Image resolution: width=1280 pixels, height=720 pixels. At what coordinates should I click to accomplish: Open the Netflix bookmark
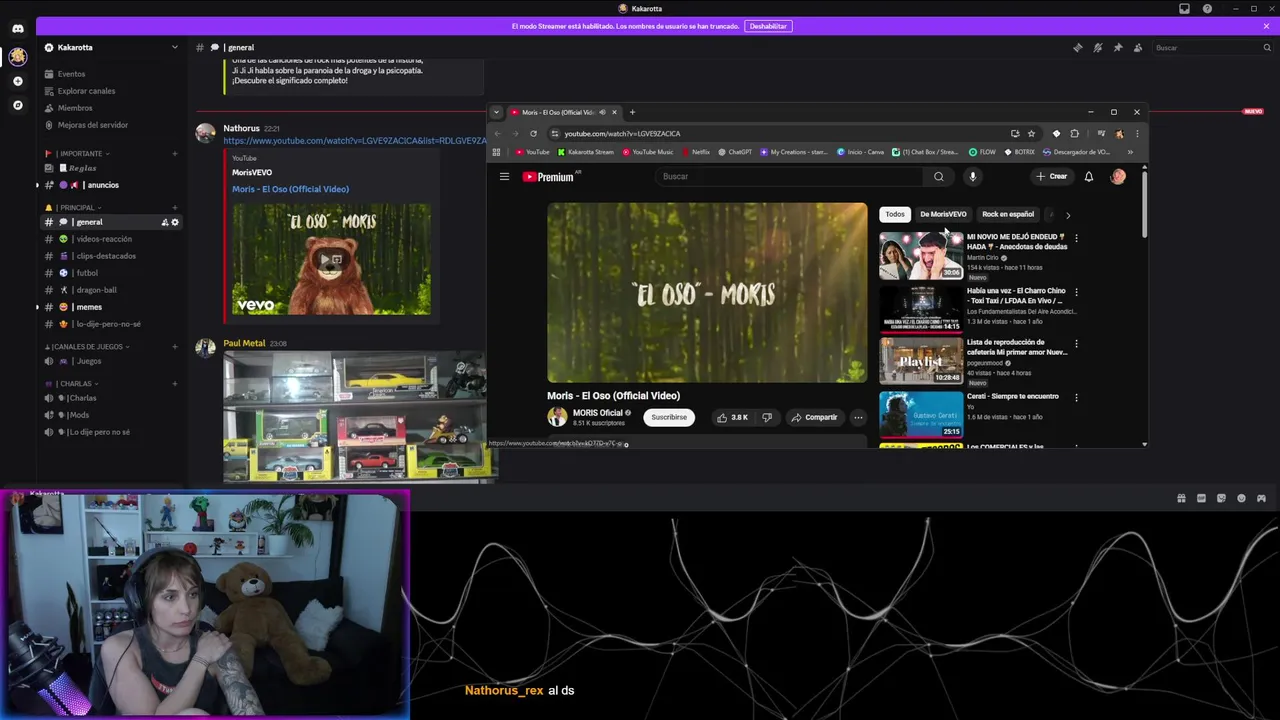[696, 152]
